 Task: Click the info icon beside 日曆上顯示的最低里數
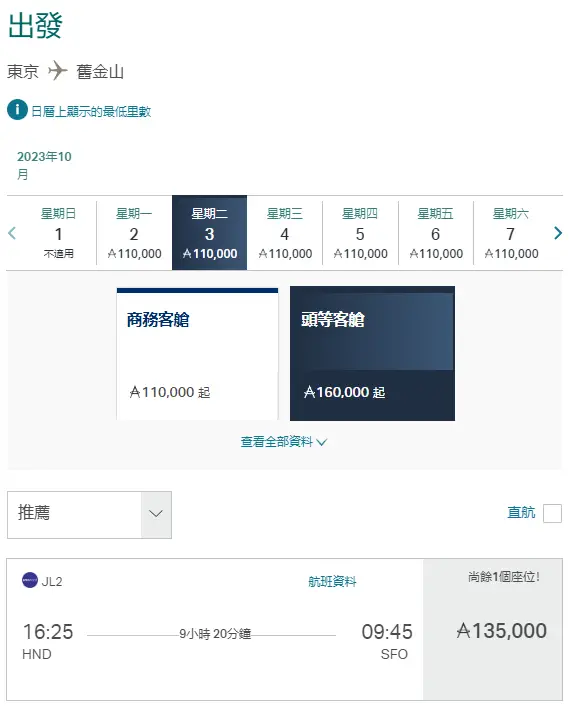click(x=18, y=110)
